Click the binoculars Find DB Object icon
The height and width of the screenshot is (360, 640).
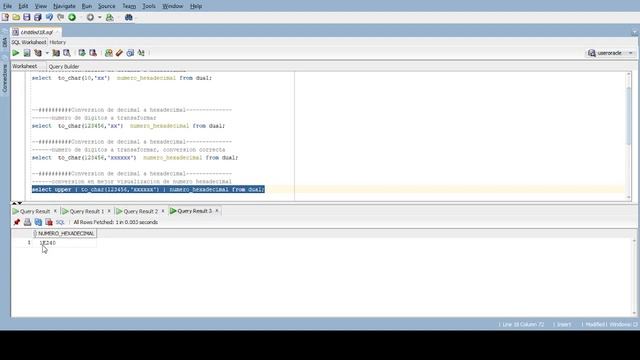(x=129, y=17)
